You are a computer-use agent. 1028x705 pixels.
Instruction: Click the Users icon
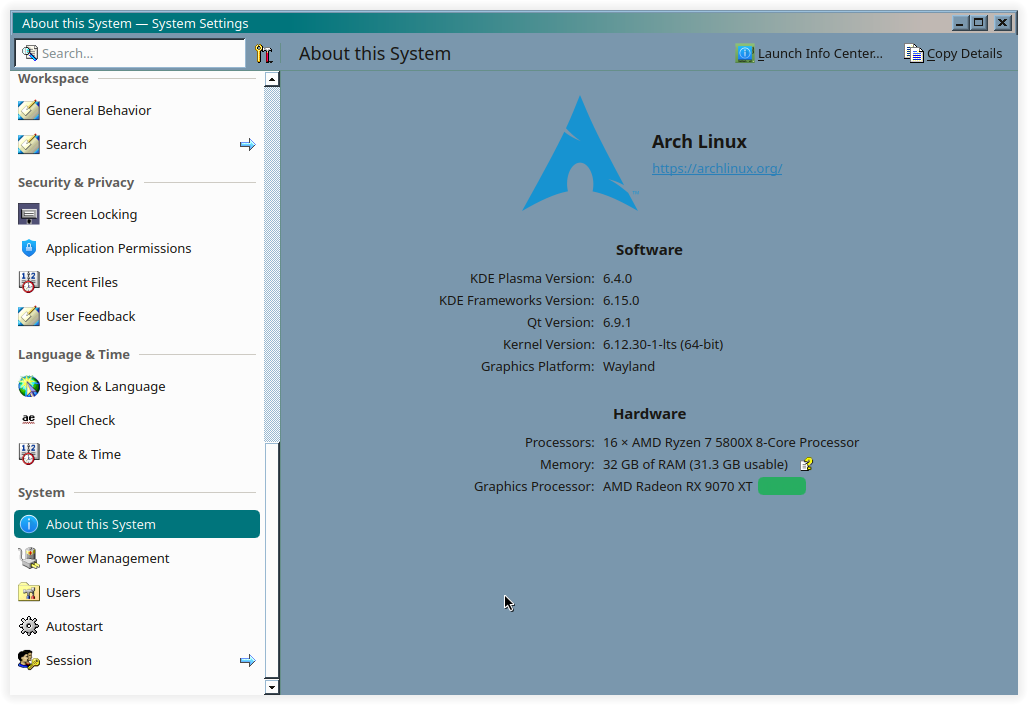coord(29,592)
